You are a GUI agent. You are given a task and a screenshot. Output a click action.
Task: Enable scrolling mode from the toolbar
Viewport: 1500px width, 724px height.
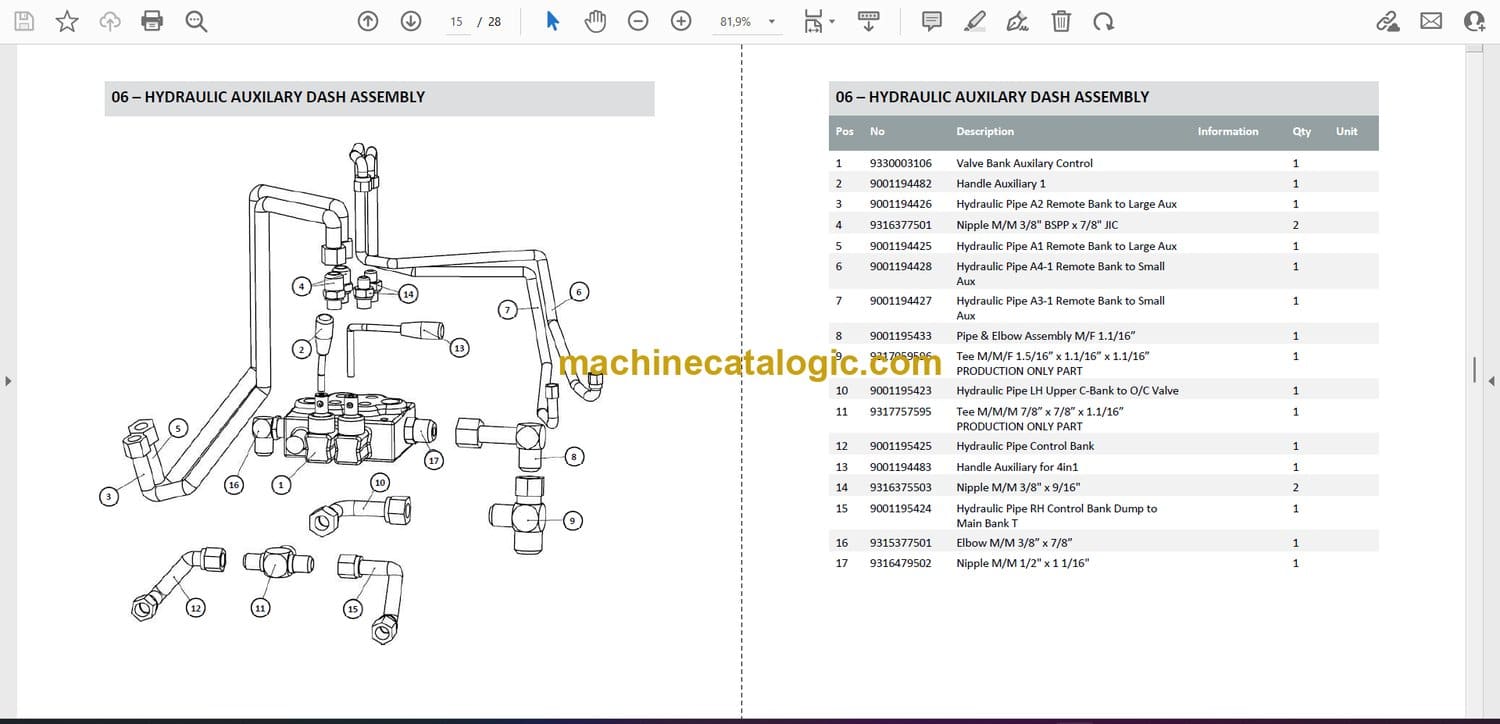coord(868,21)
